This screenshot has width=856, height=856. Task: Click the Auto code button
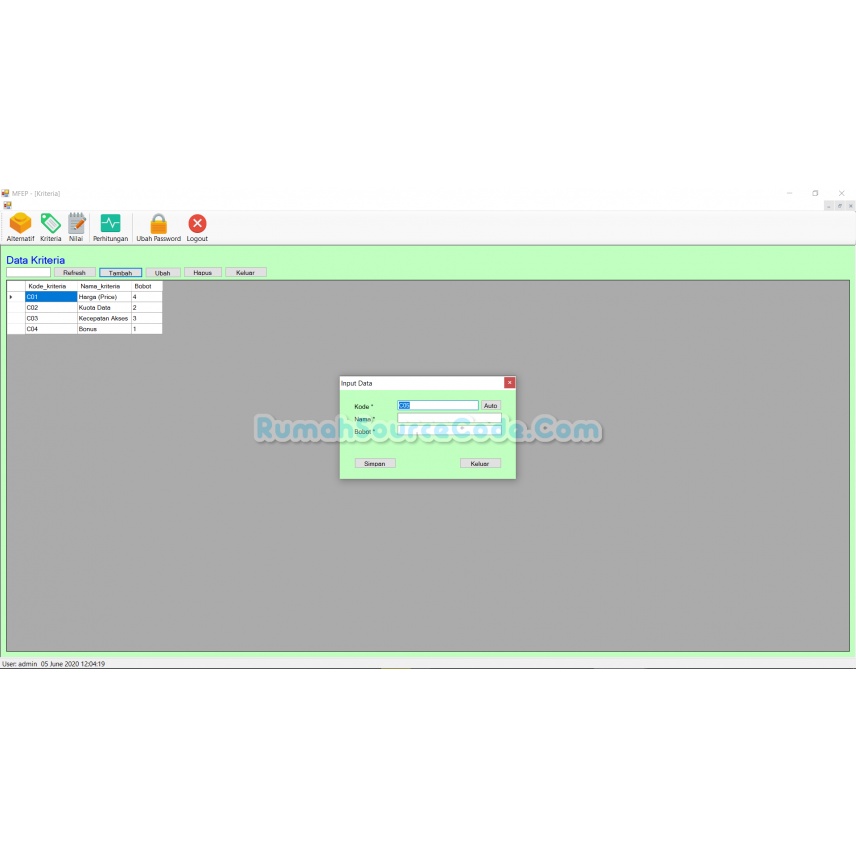point(490,406)
